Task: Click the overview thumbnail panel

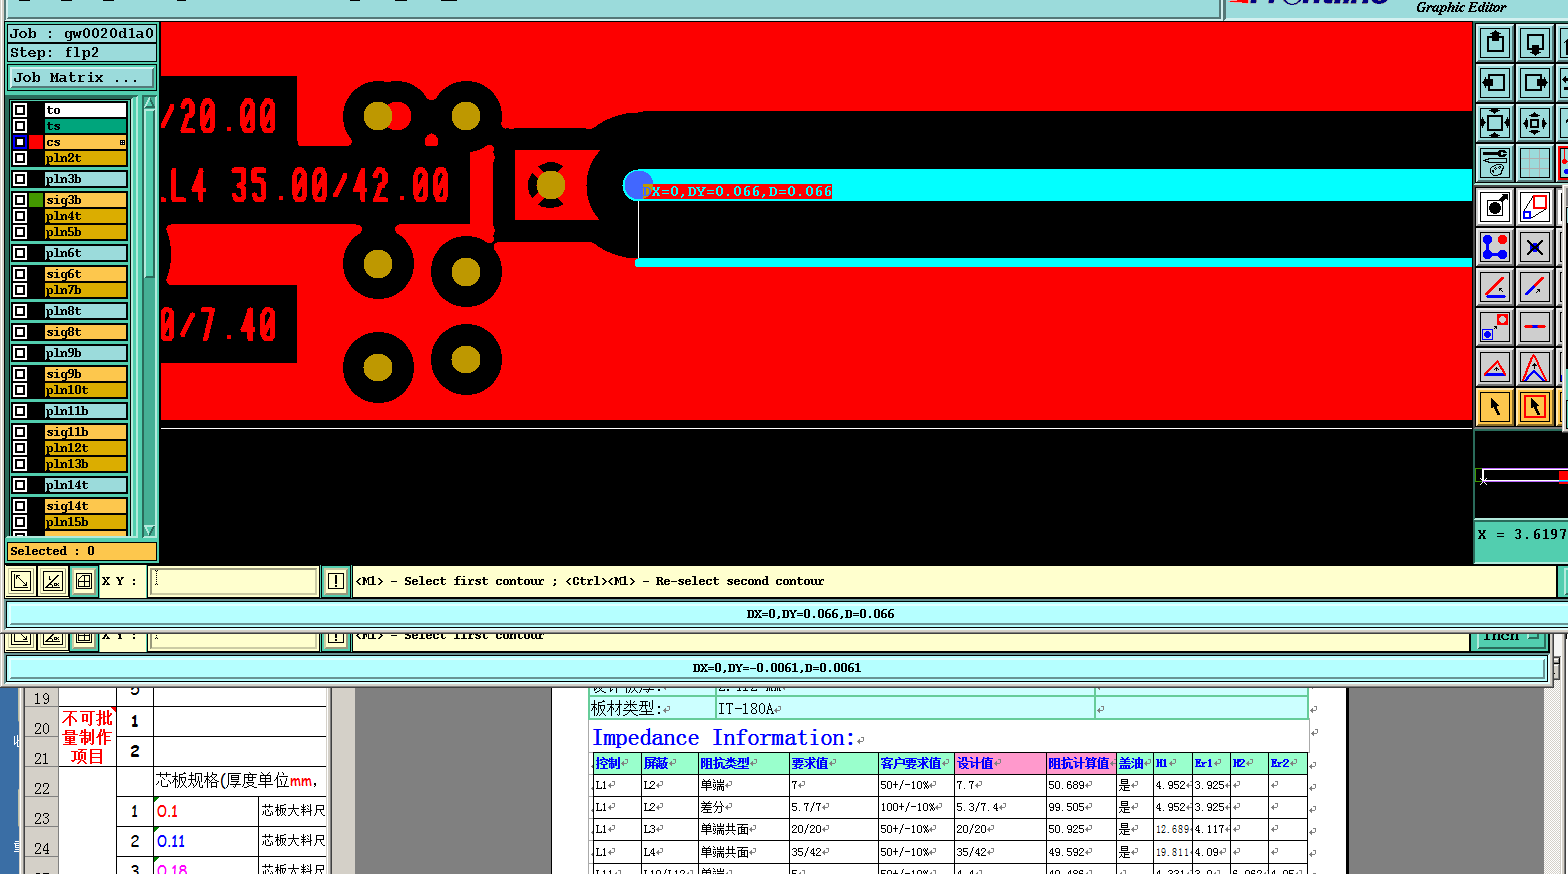Action: click(x=1521, y=475)
